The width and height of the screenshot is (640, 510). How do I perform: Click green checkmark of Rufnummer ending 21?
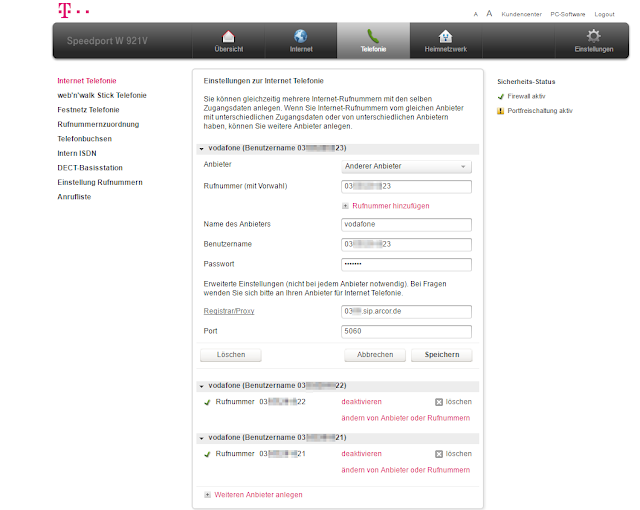tap(207, 454)
